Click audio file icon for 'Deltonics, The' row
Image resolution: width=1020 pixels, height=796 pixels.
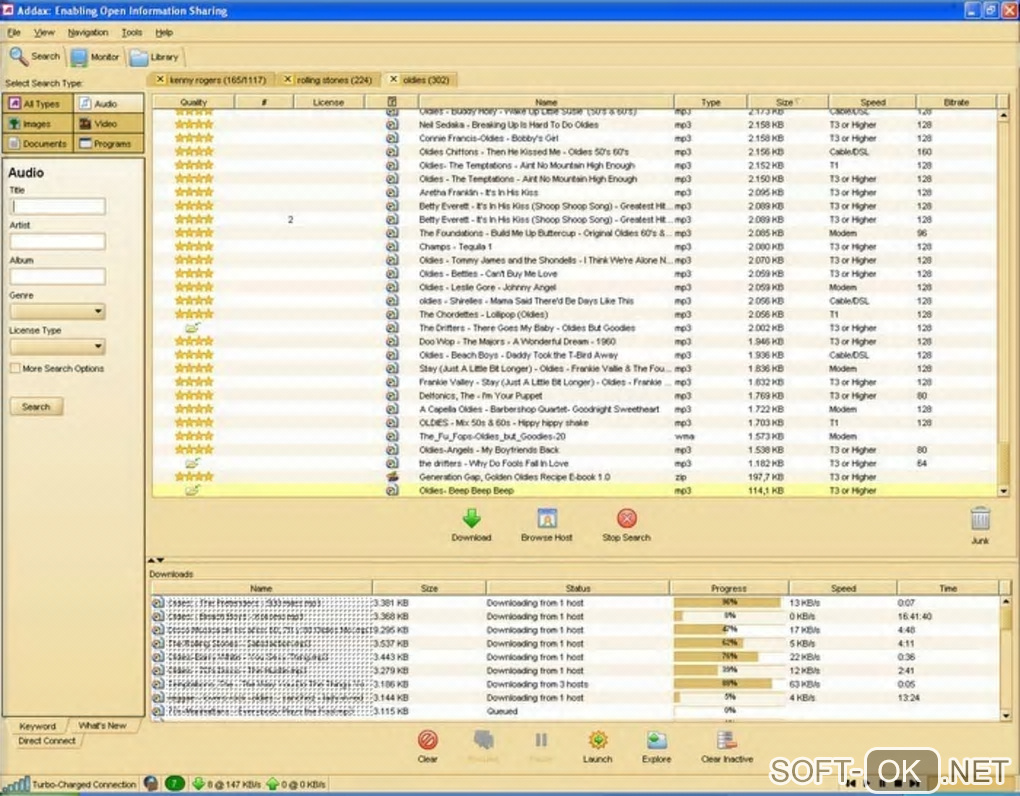(x=392, y=395)
